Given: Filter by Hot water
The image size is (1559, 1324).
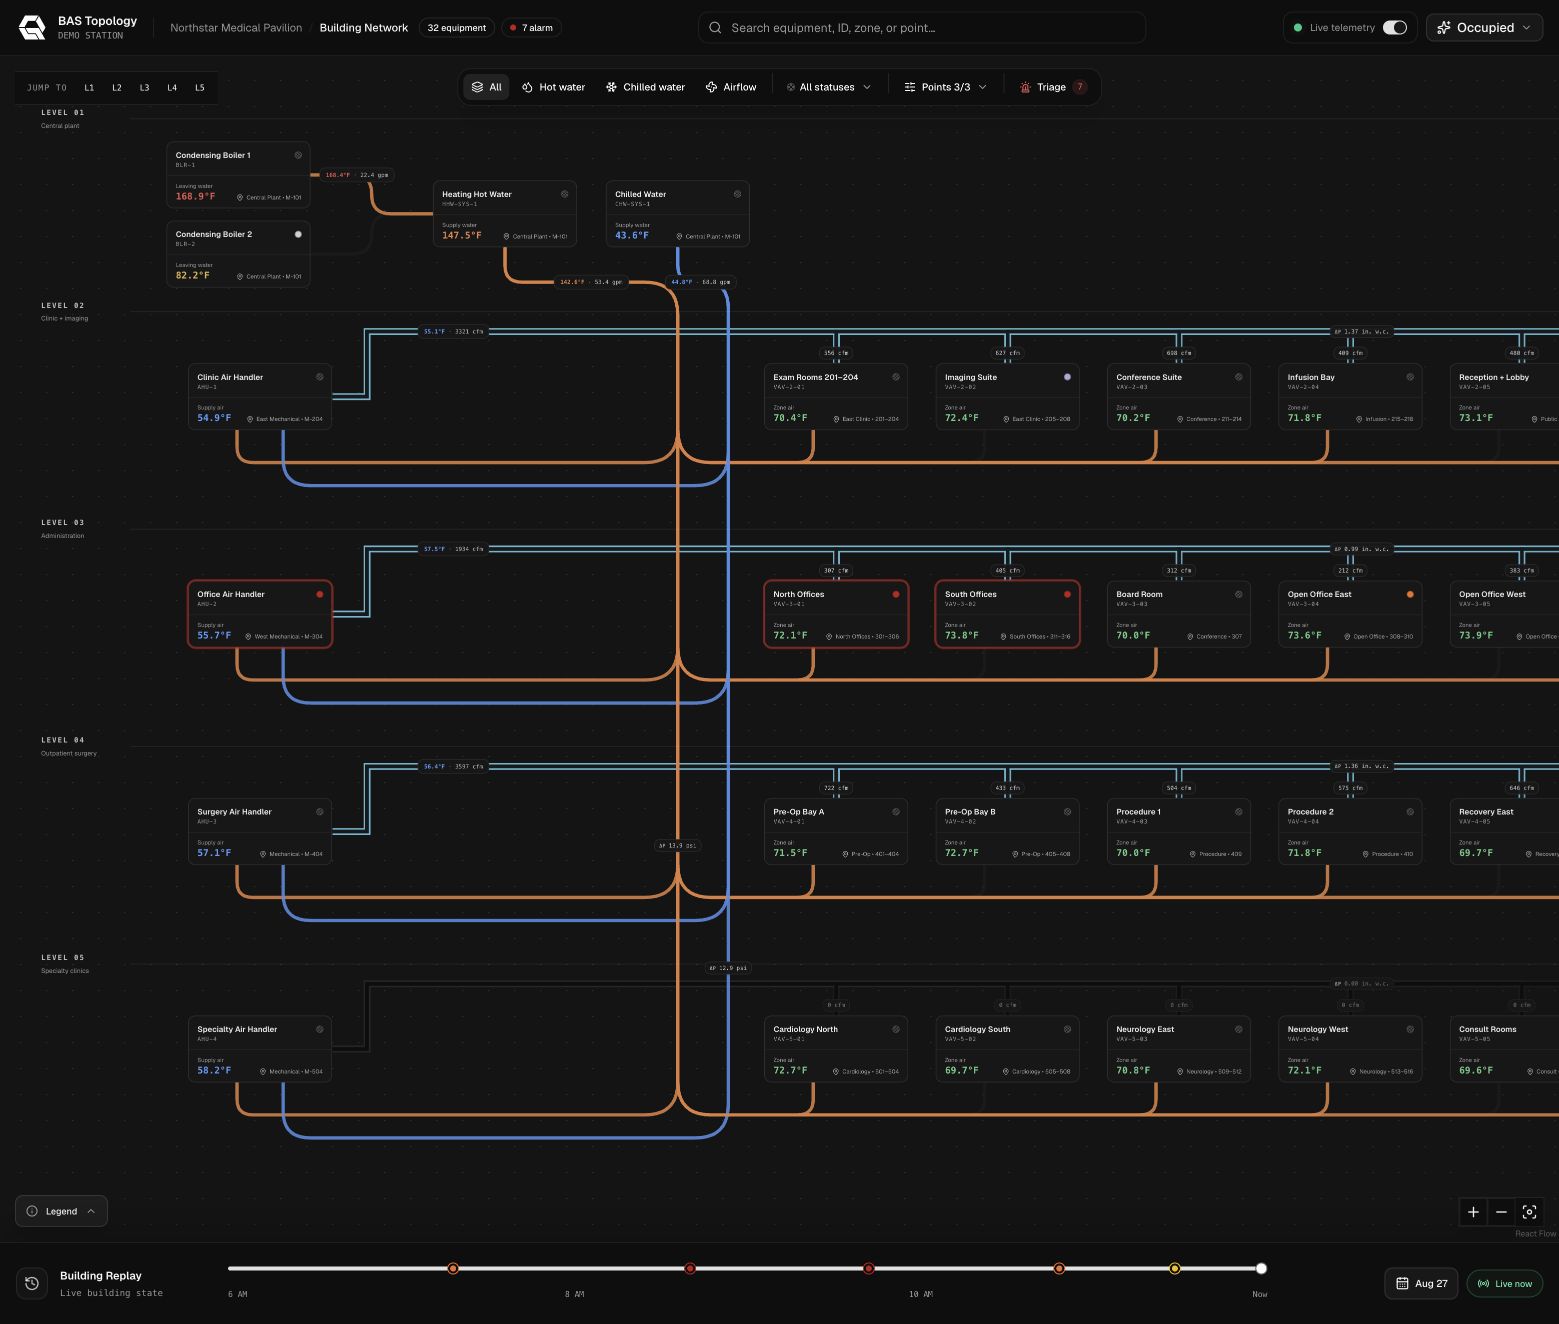Looking at the screenshot, I should (x=554, y=87).
